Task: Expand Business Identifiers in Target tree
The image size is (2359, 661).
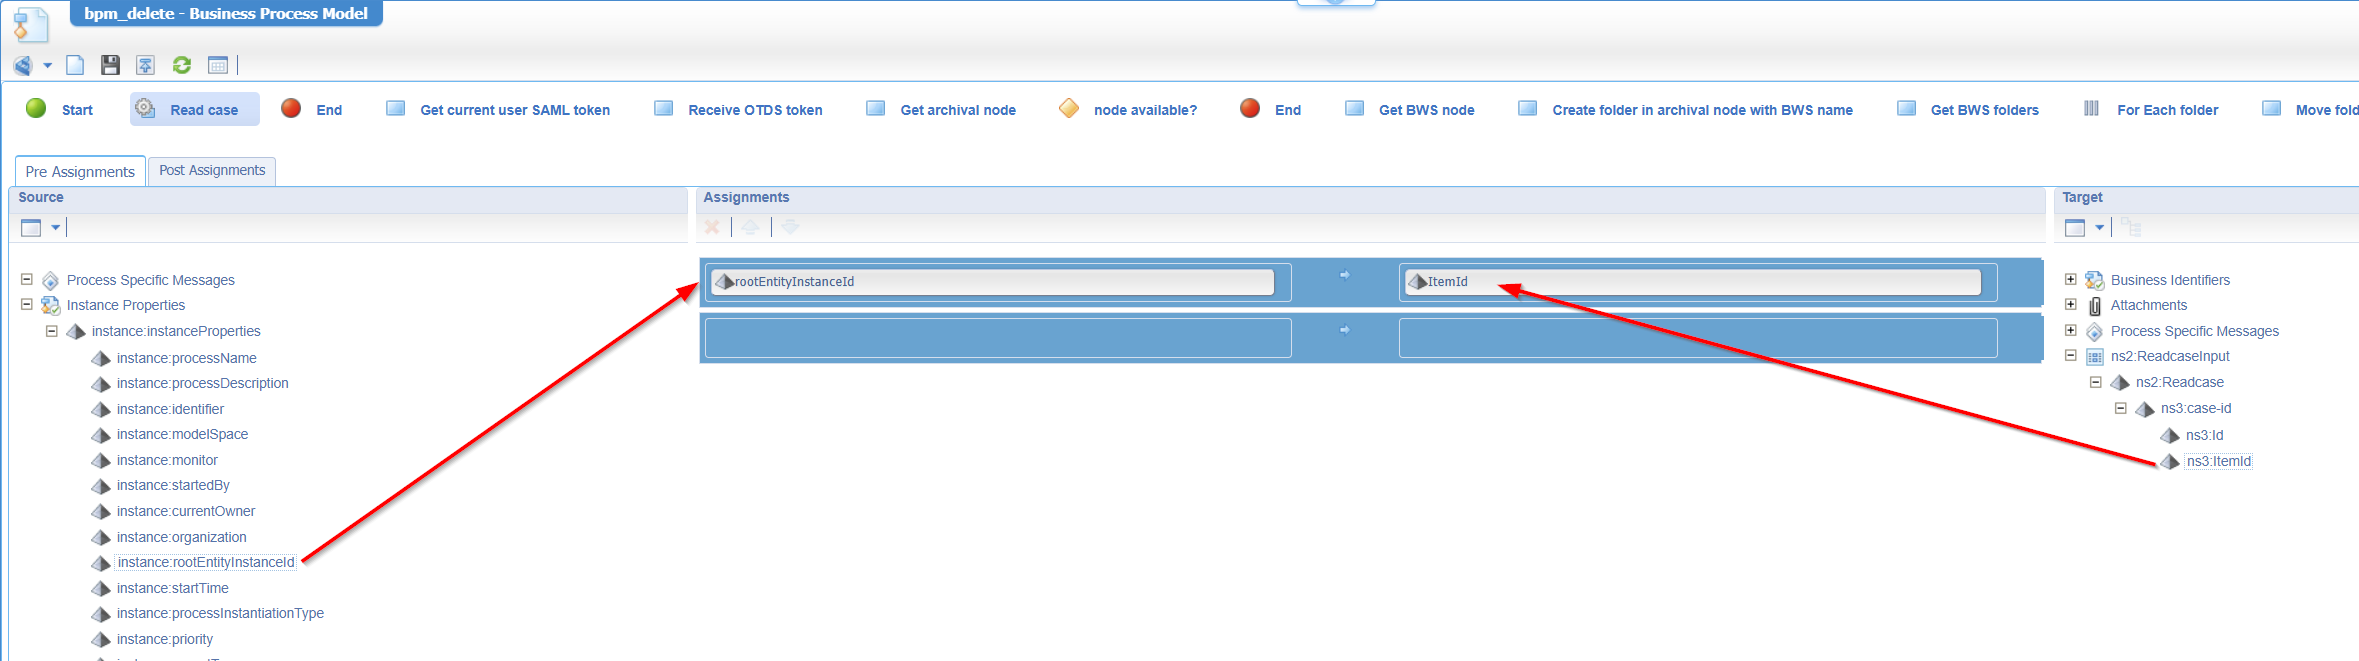Action: pos(2071,279)
